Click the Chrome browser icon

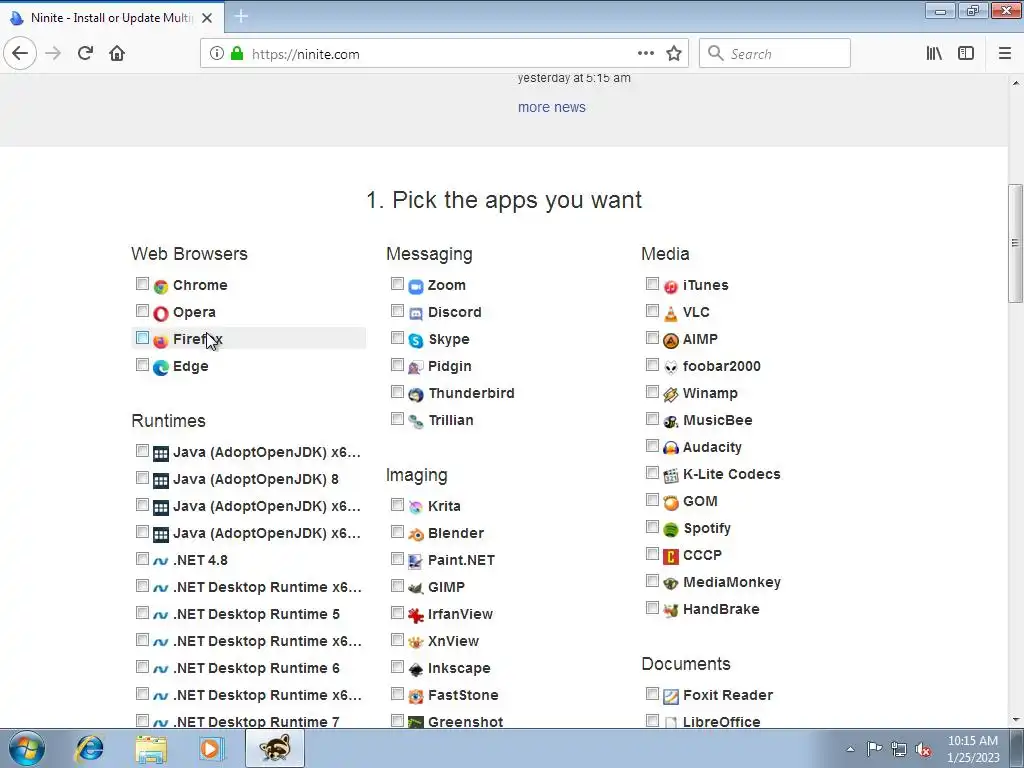tap(161, 286)
